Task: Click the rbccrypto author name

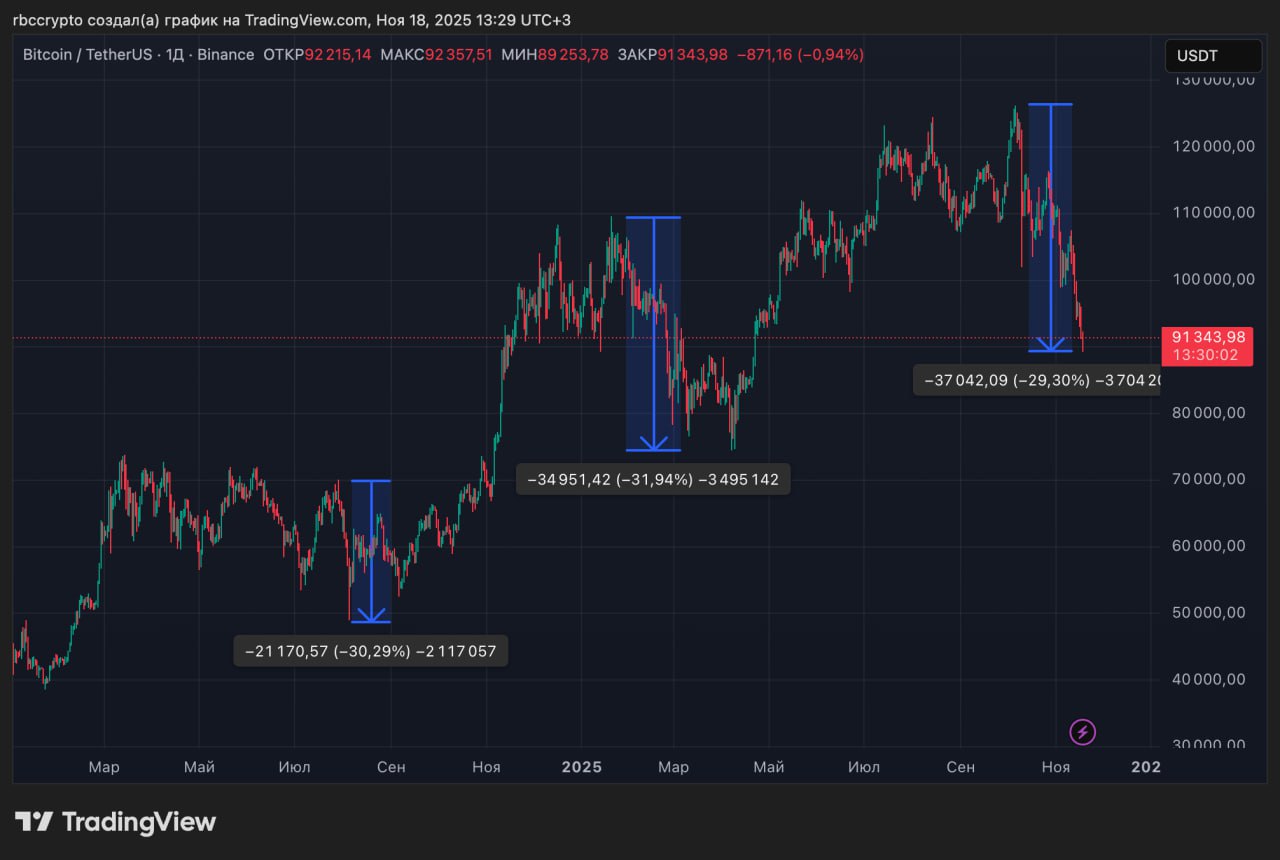Action: point(47,19)
